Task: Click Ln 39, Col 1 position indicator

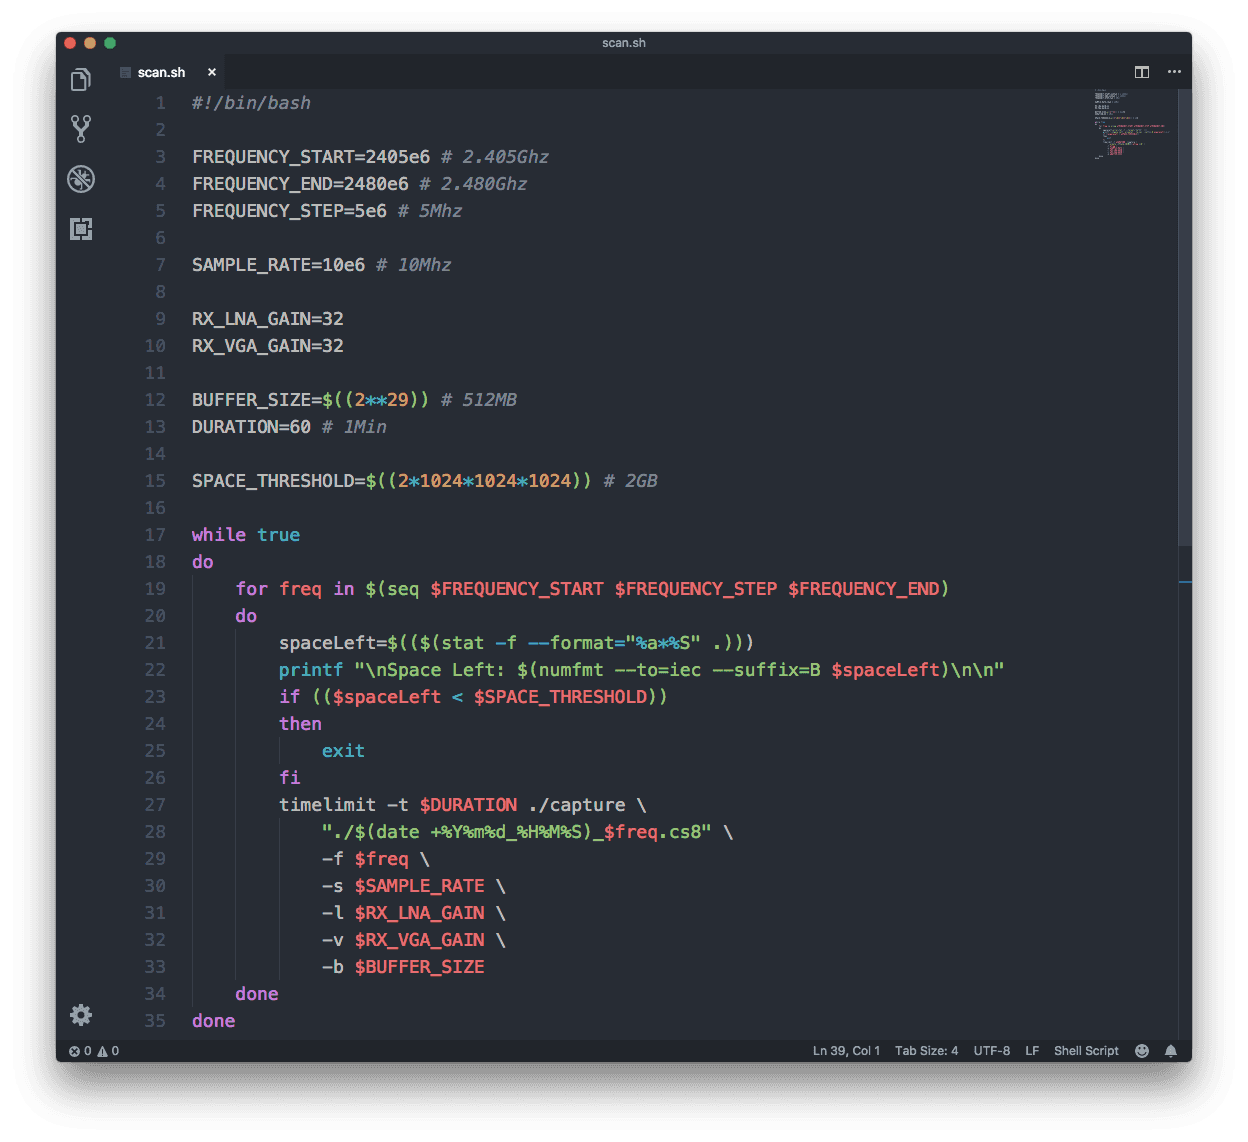Action: (x=846, y=1051)
